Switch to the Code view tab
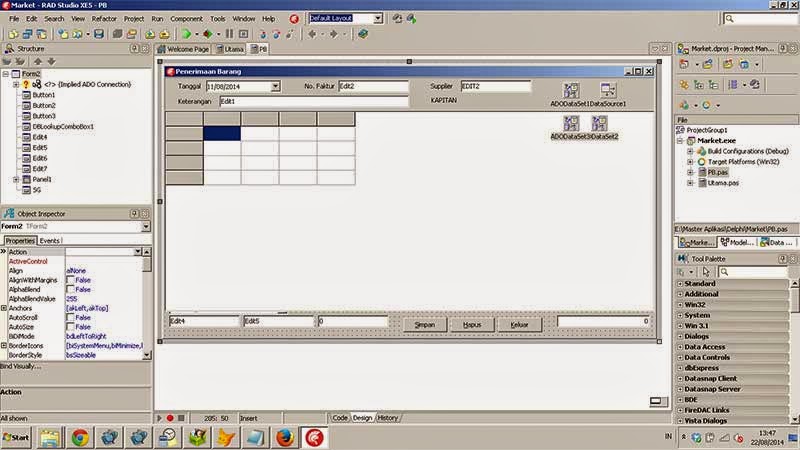The image size is (800, 450). pos(340,418)
